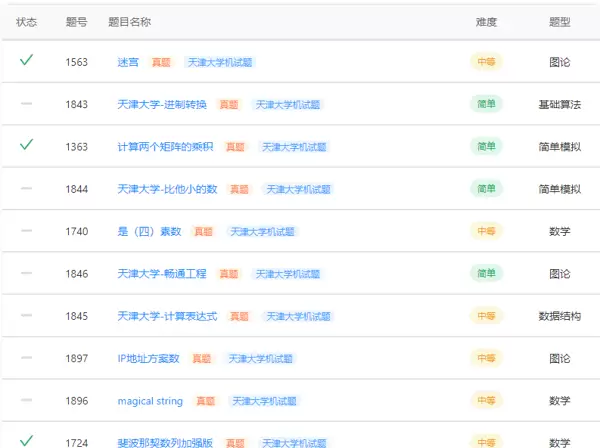600x448 pixels.
Task: Open the 计算两个矩阵的乘积 problem
Action: click(x=165, y=146)
